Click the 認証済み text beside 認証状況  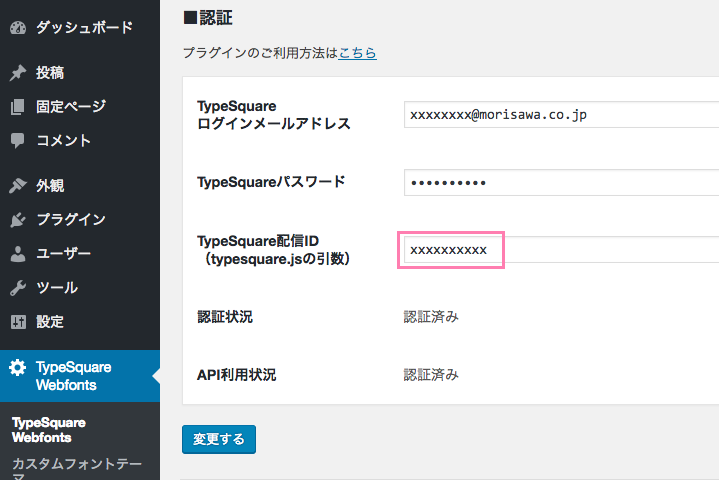[x=431, y=317]
